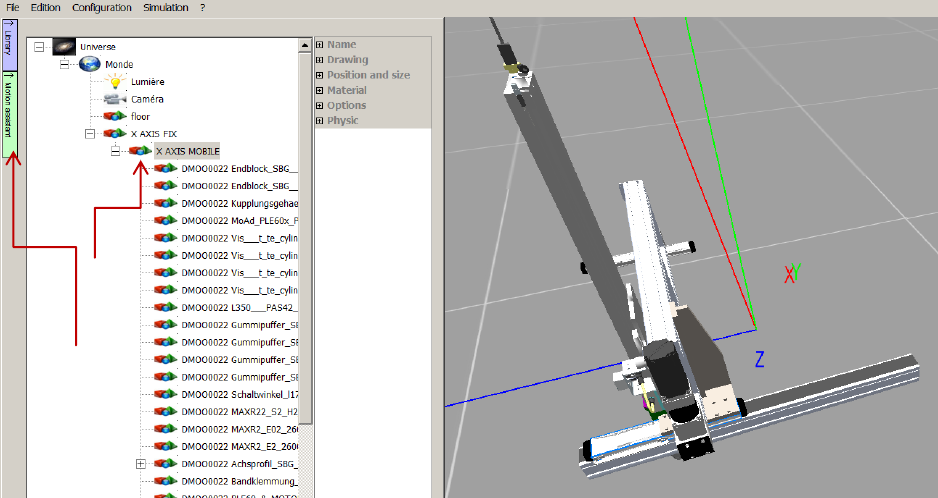Click the Kupplungsgehae part icon
Viewport: 938px width, 498px height.
pyautogui.click(x=166, y=203)
